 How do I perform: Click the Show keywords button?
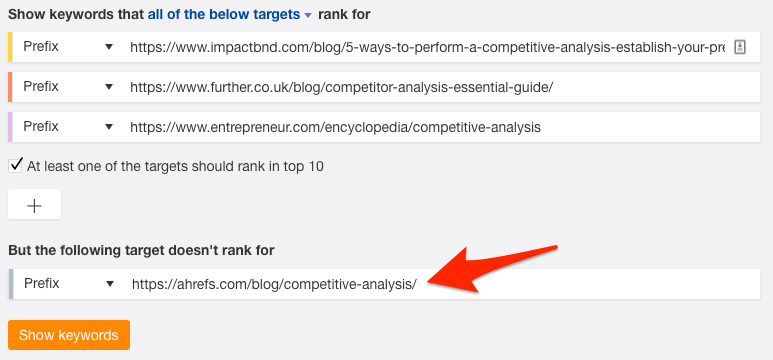click(69, 335)
